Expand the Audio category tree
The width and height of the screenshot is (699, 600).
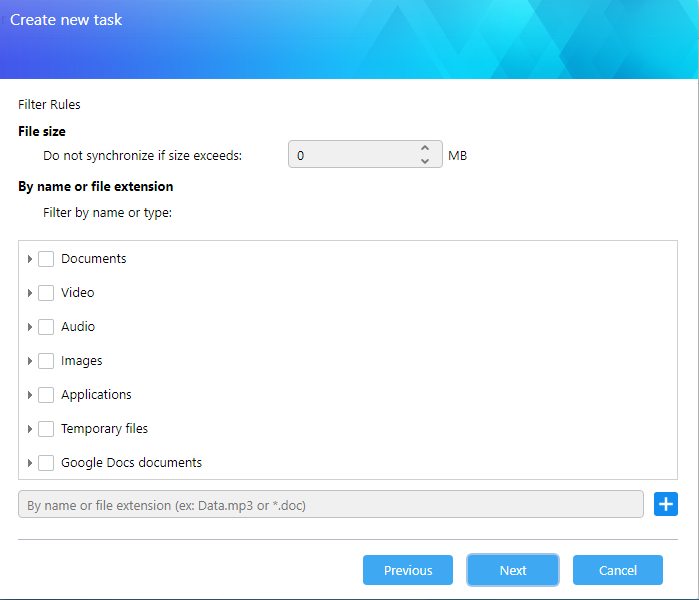(30, 327)
